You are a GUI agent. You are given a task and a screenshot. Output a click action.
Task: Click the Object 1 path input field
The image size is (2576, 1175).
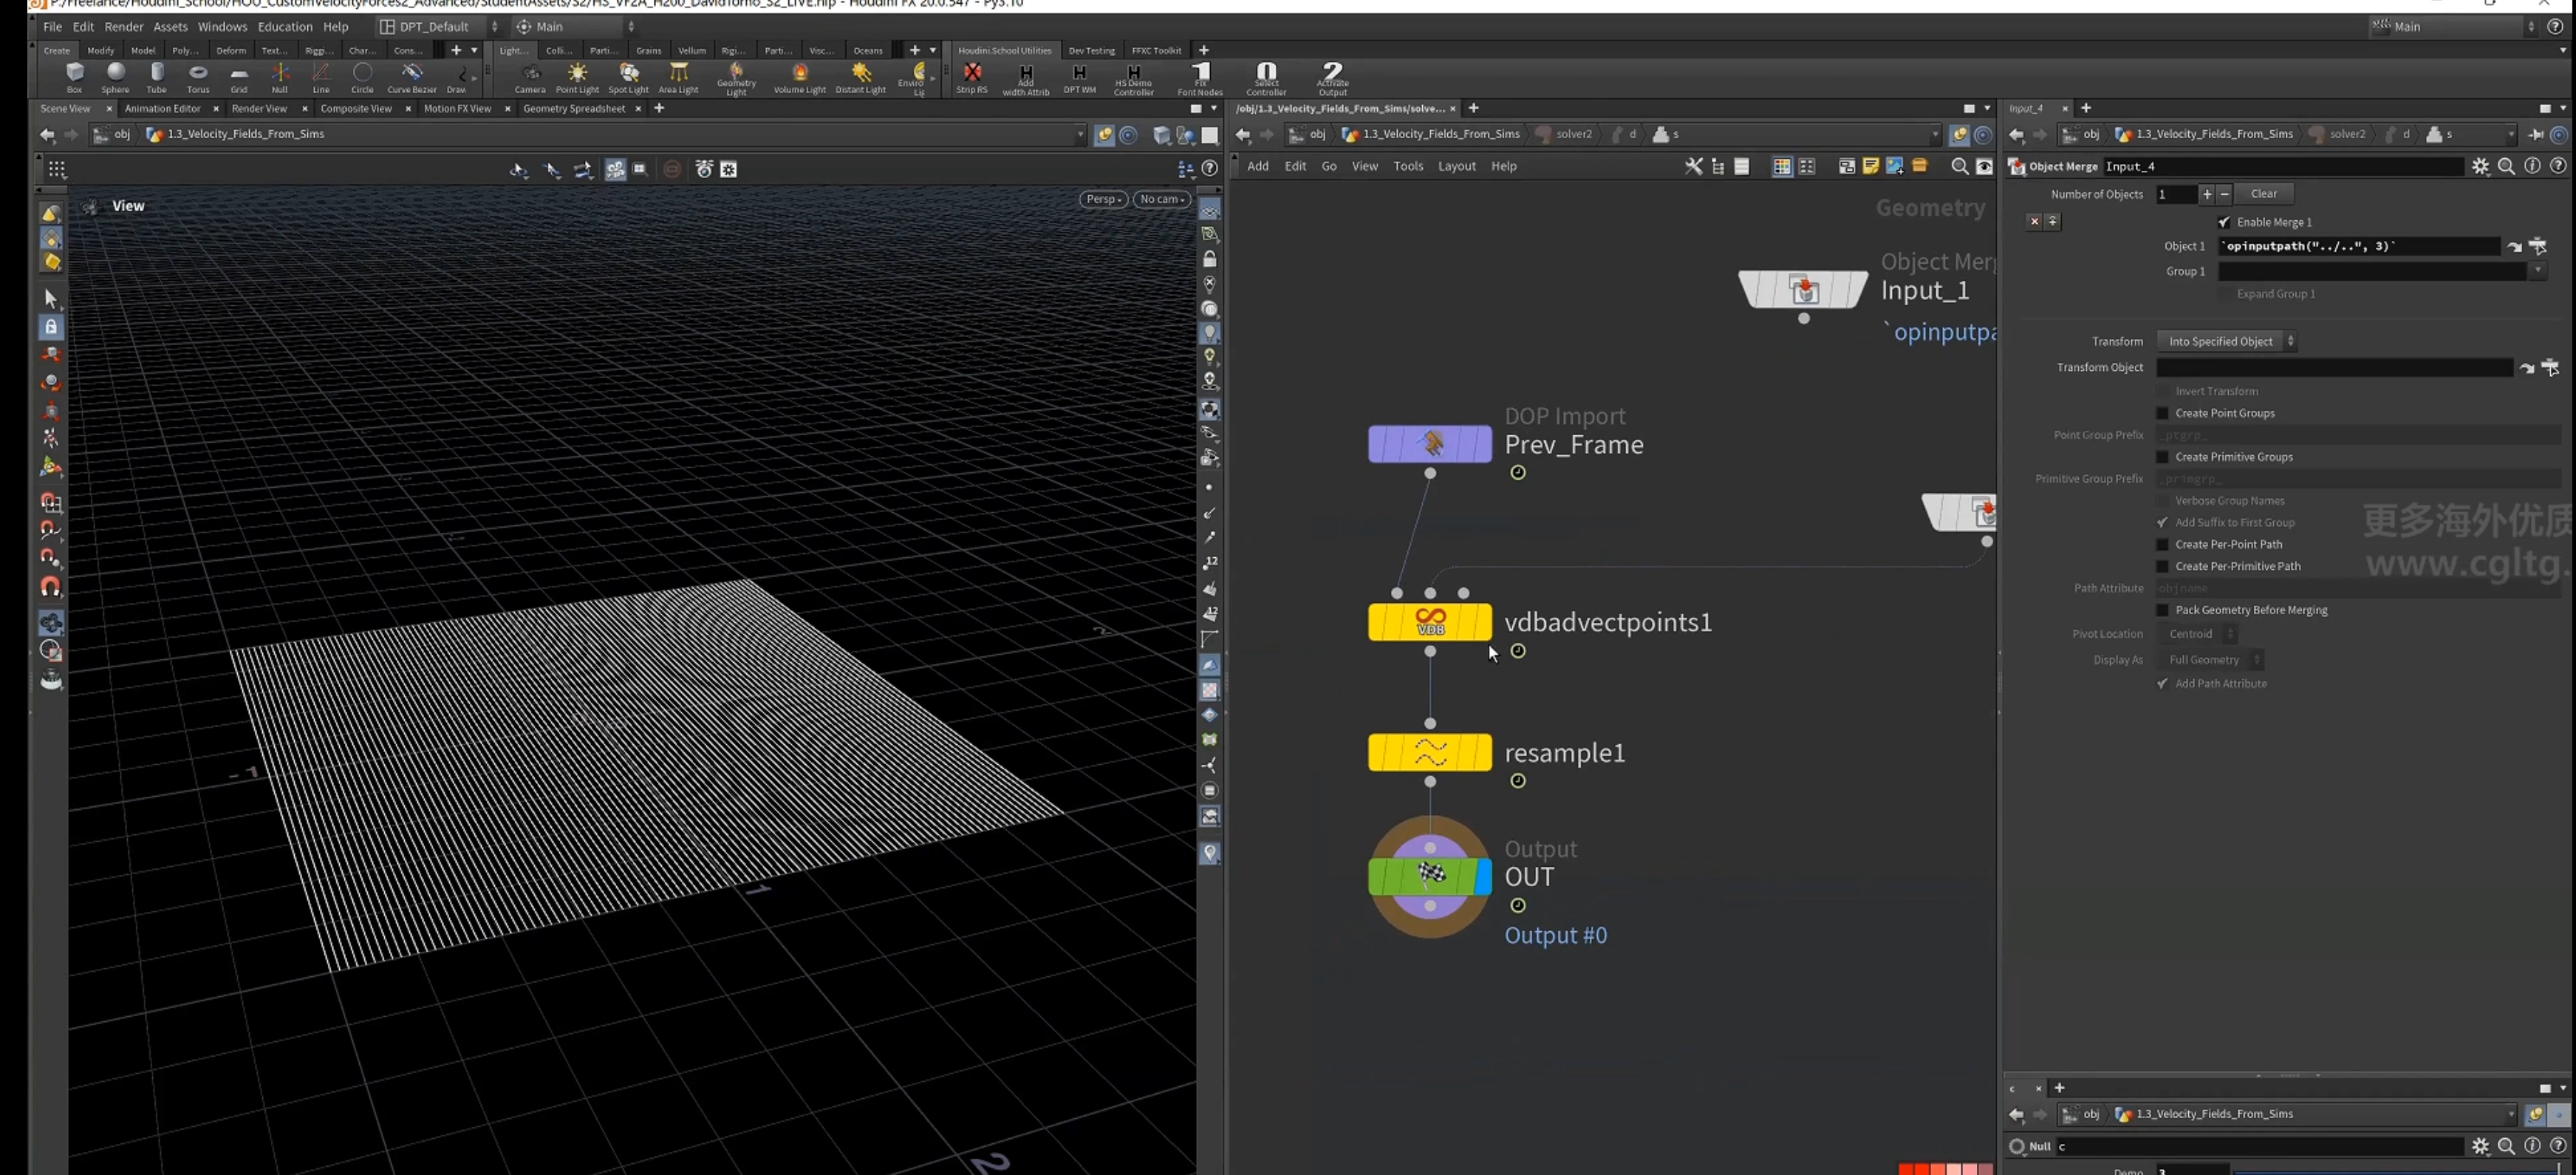2358,246
